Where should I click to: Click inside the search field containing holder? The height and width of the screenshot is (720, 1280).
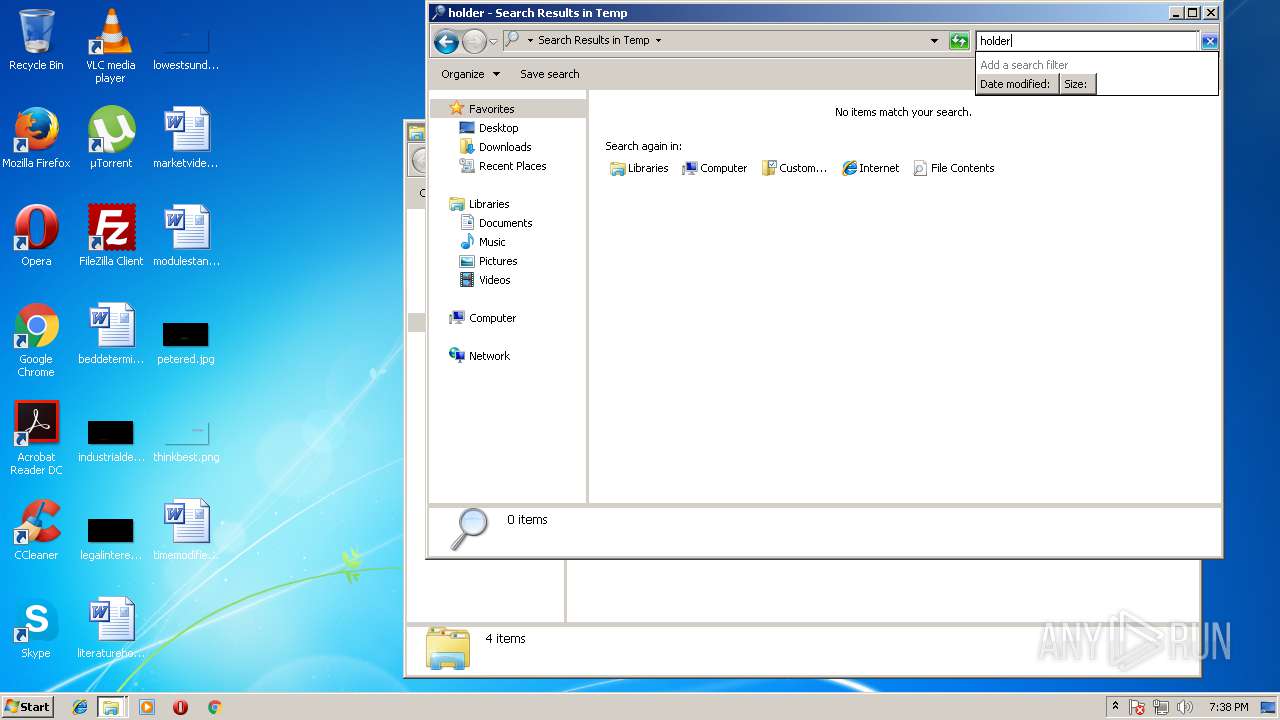pyautogui.click(x=1087, y=41)
